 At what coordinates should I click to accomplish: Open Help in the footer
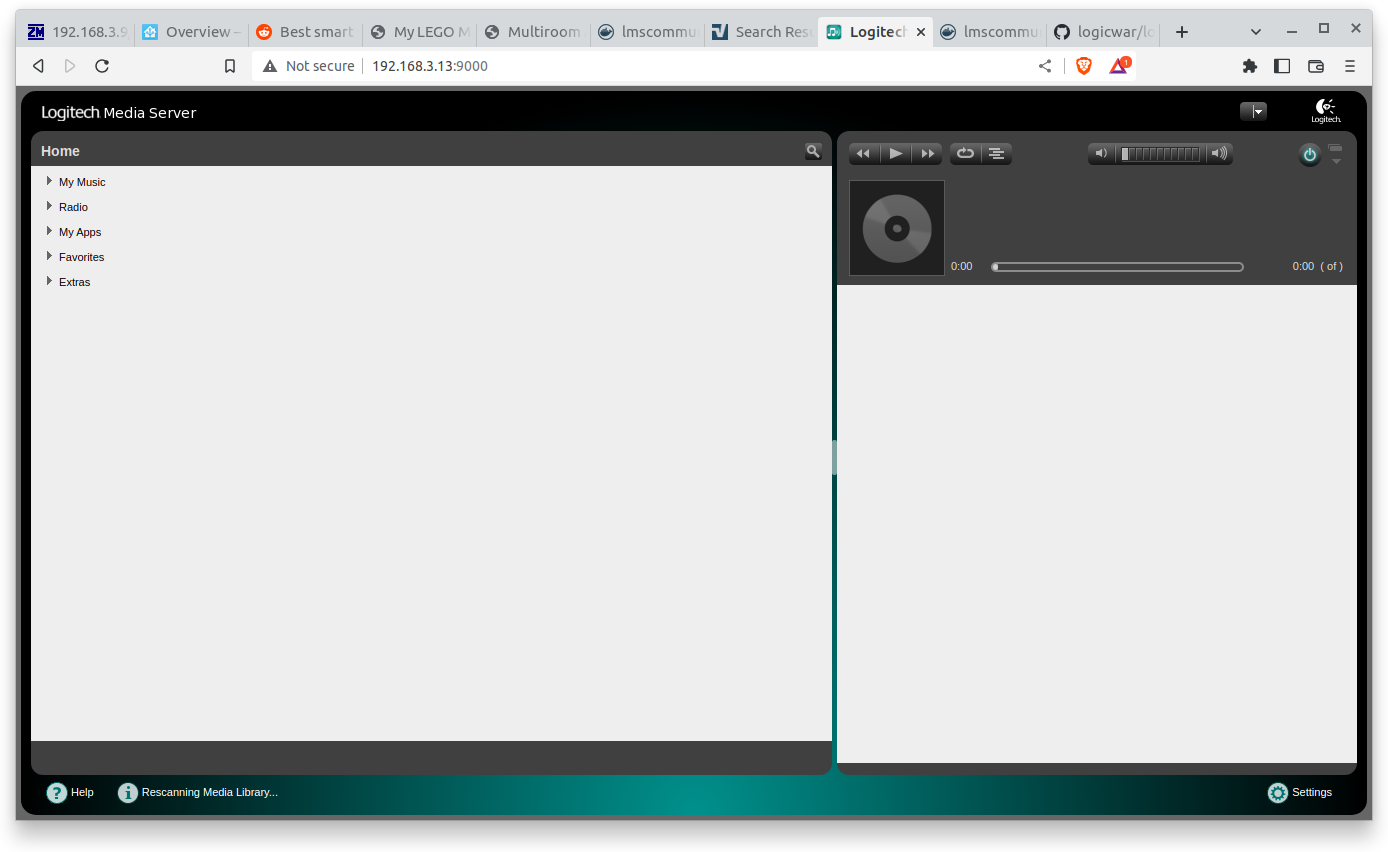[x=70, y=792]
